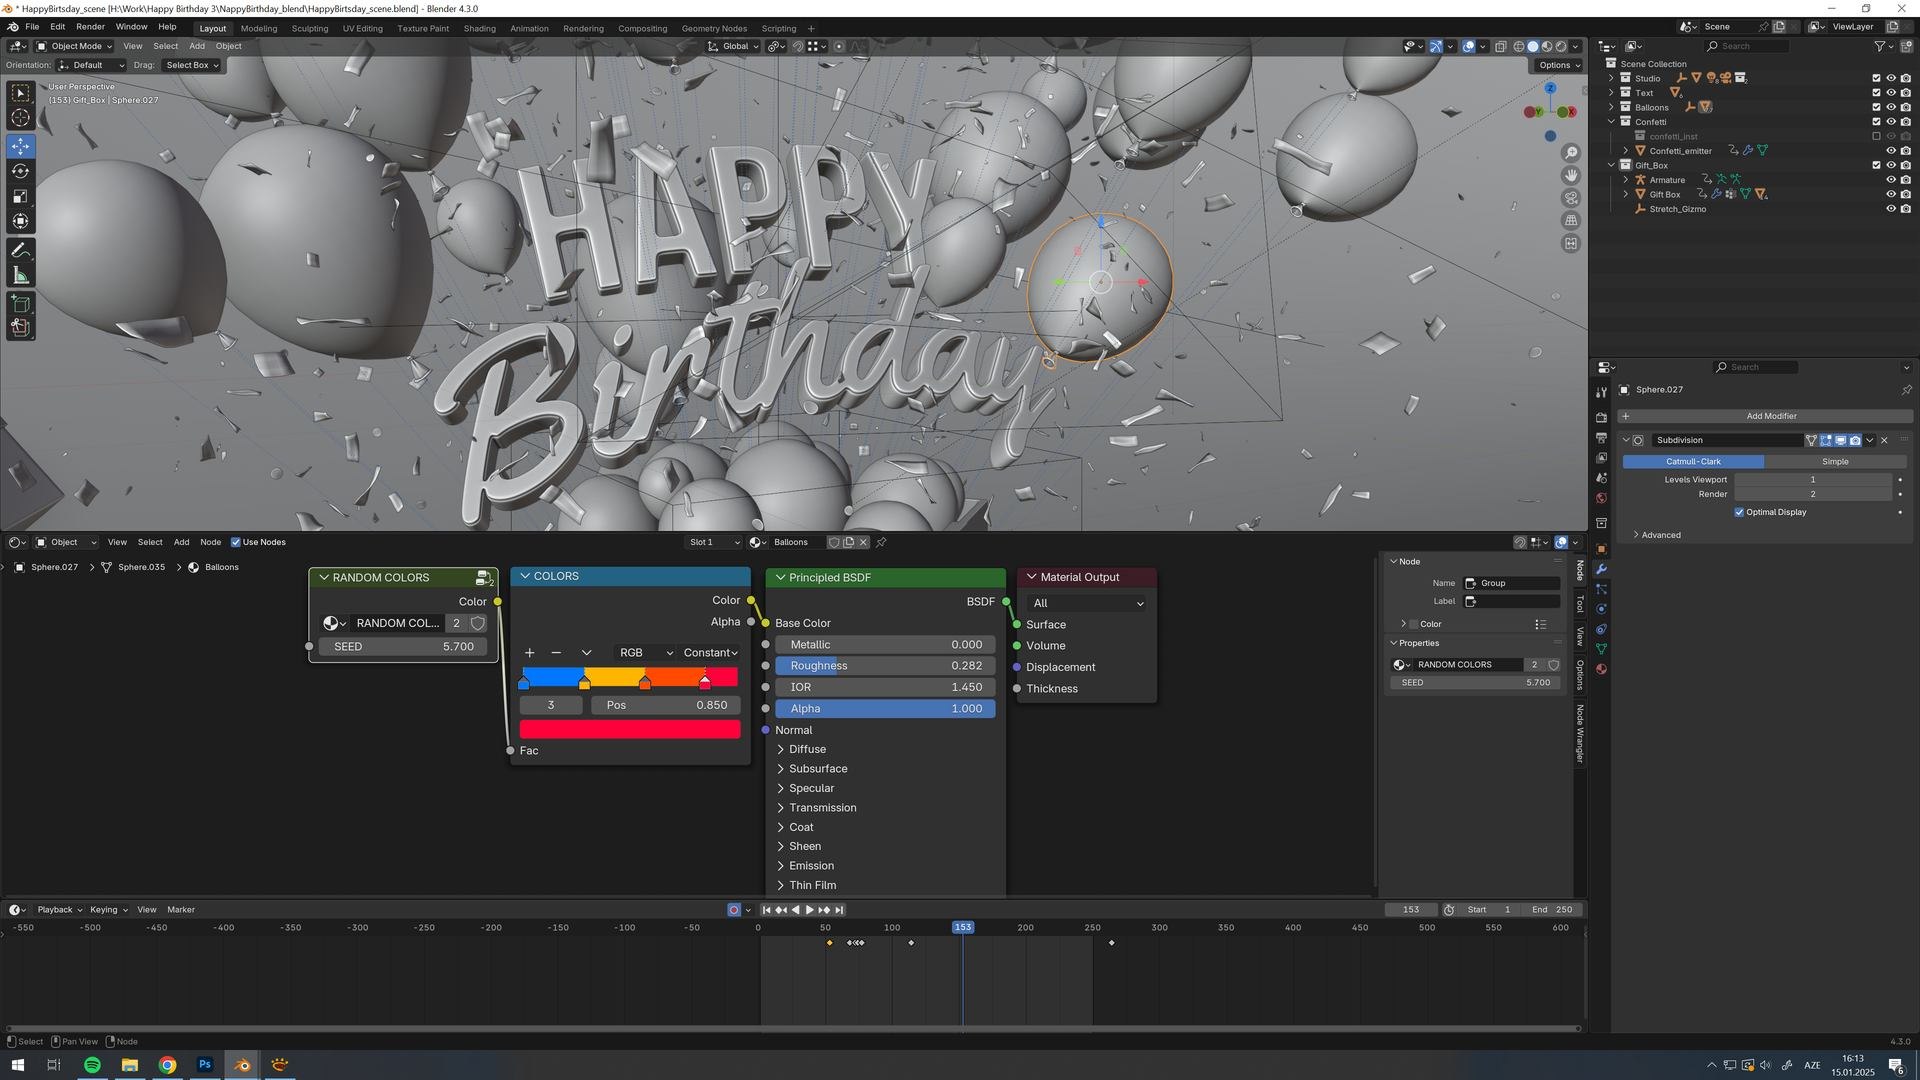Add a new color stop to ramp

[529, 653]
